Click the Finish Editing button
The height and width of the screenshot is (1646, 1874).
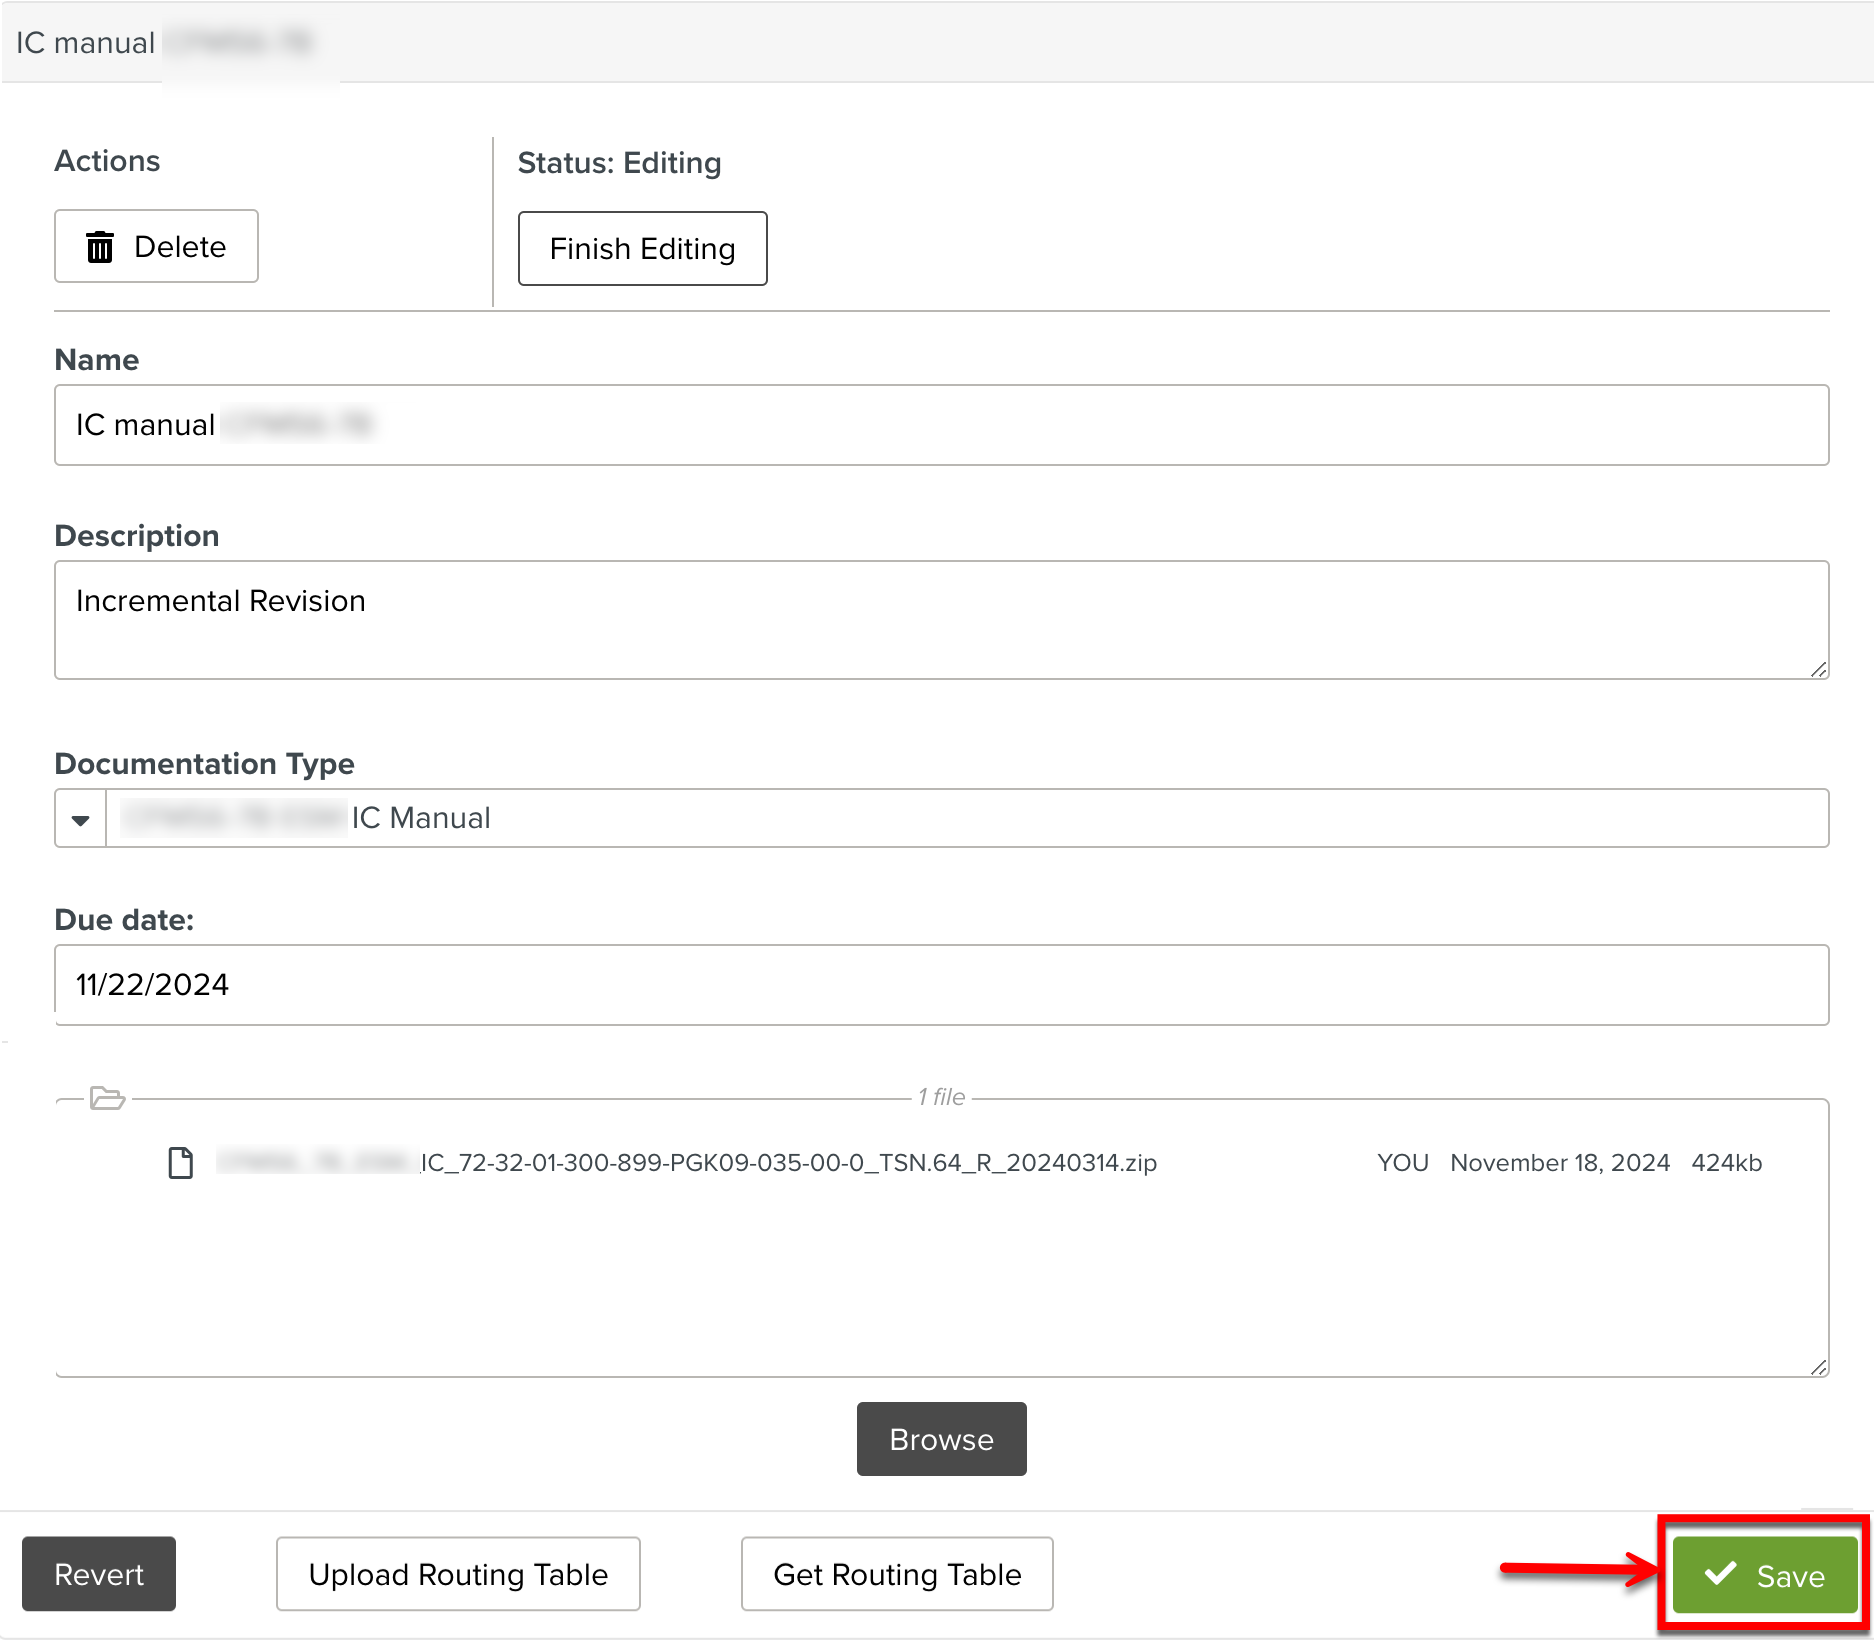pyautogui.click(x=642, y=249)
